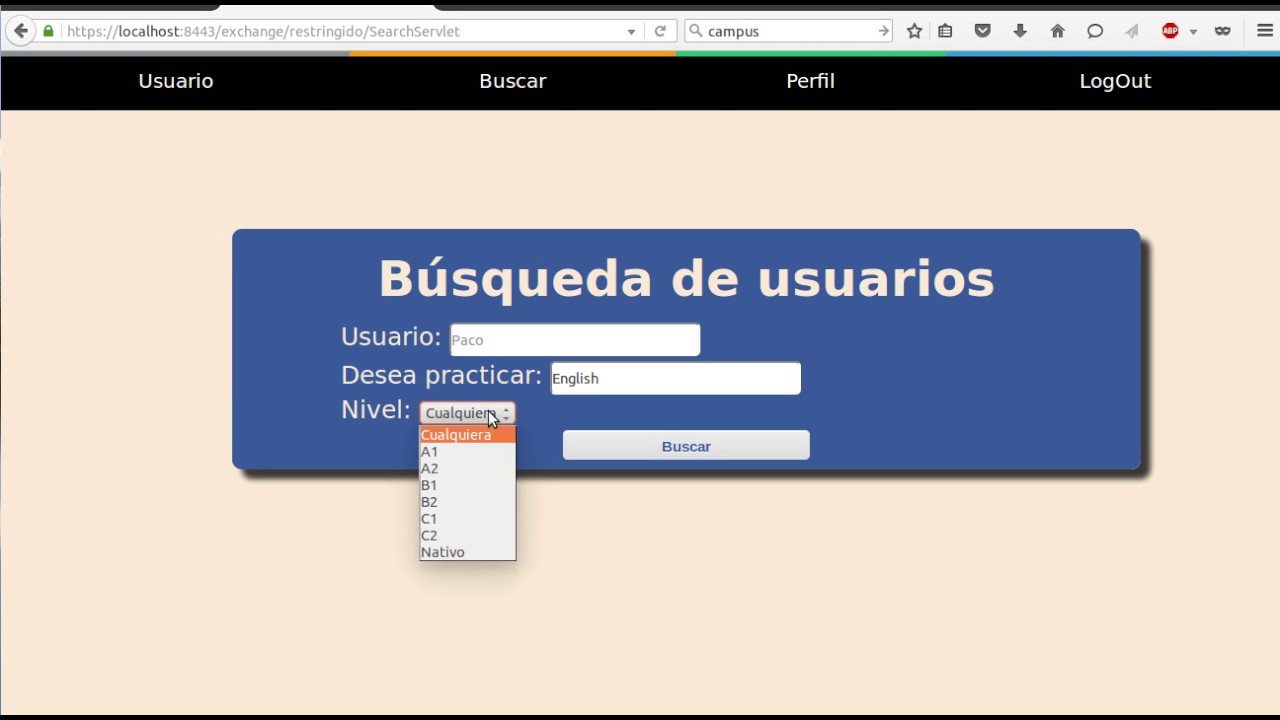Open the hamburger browser menu

(1264, 31)
